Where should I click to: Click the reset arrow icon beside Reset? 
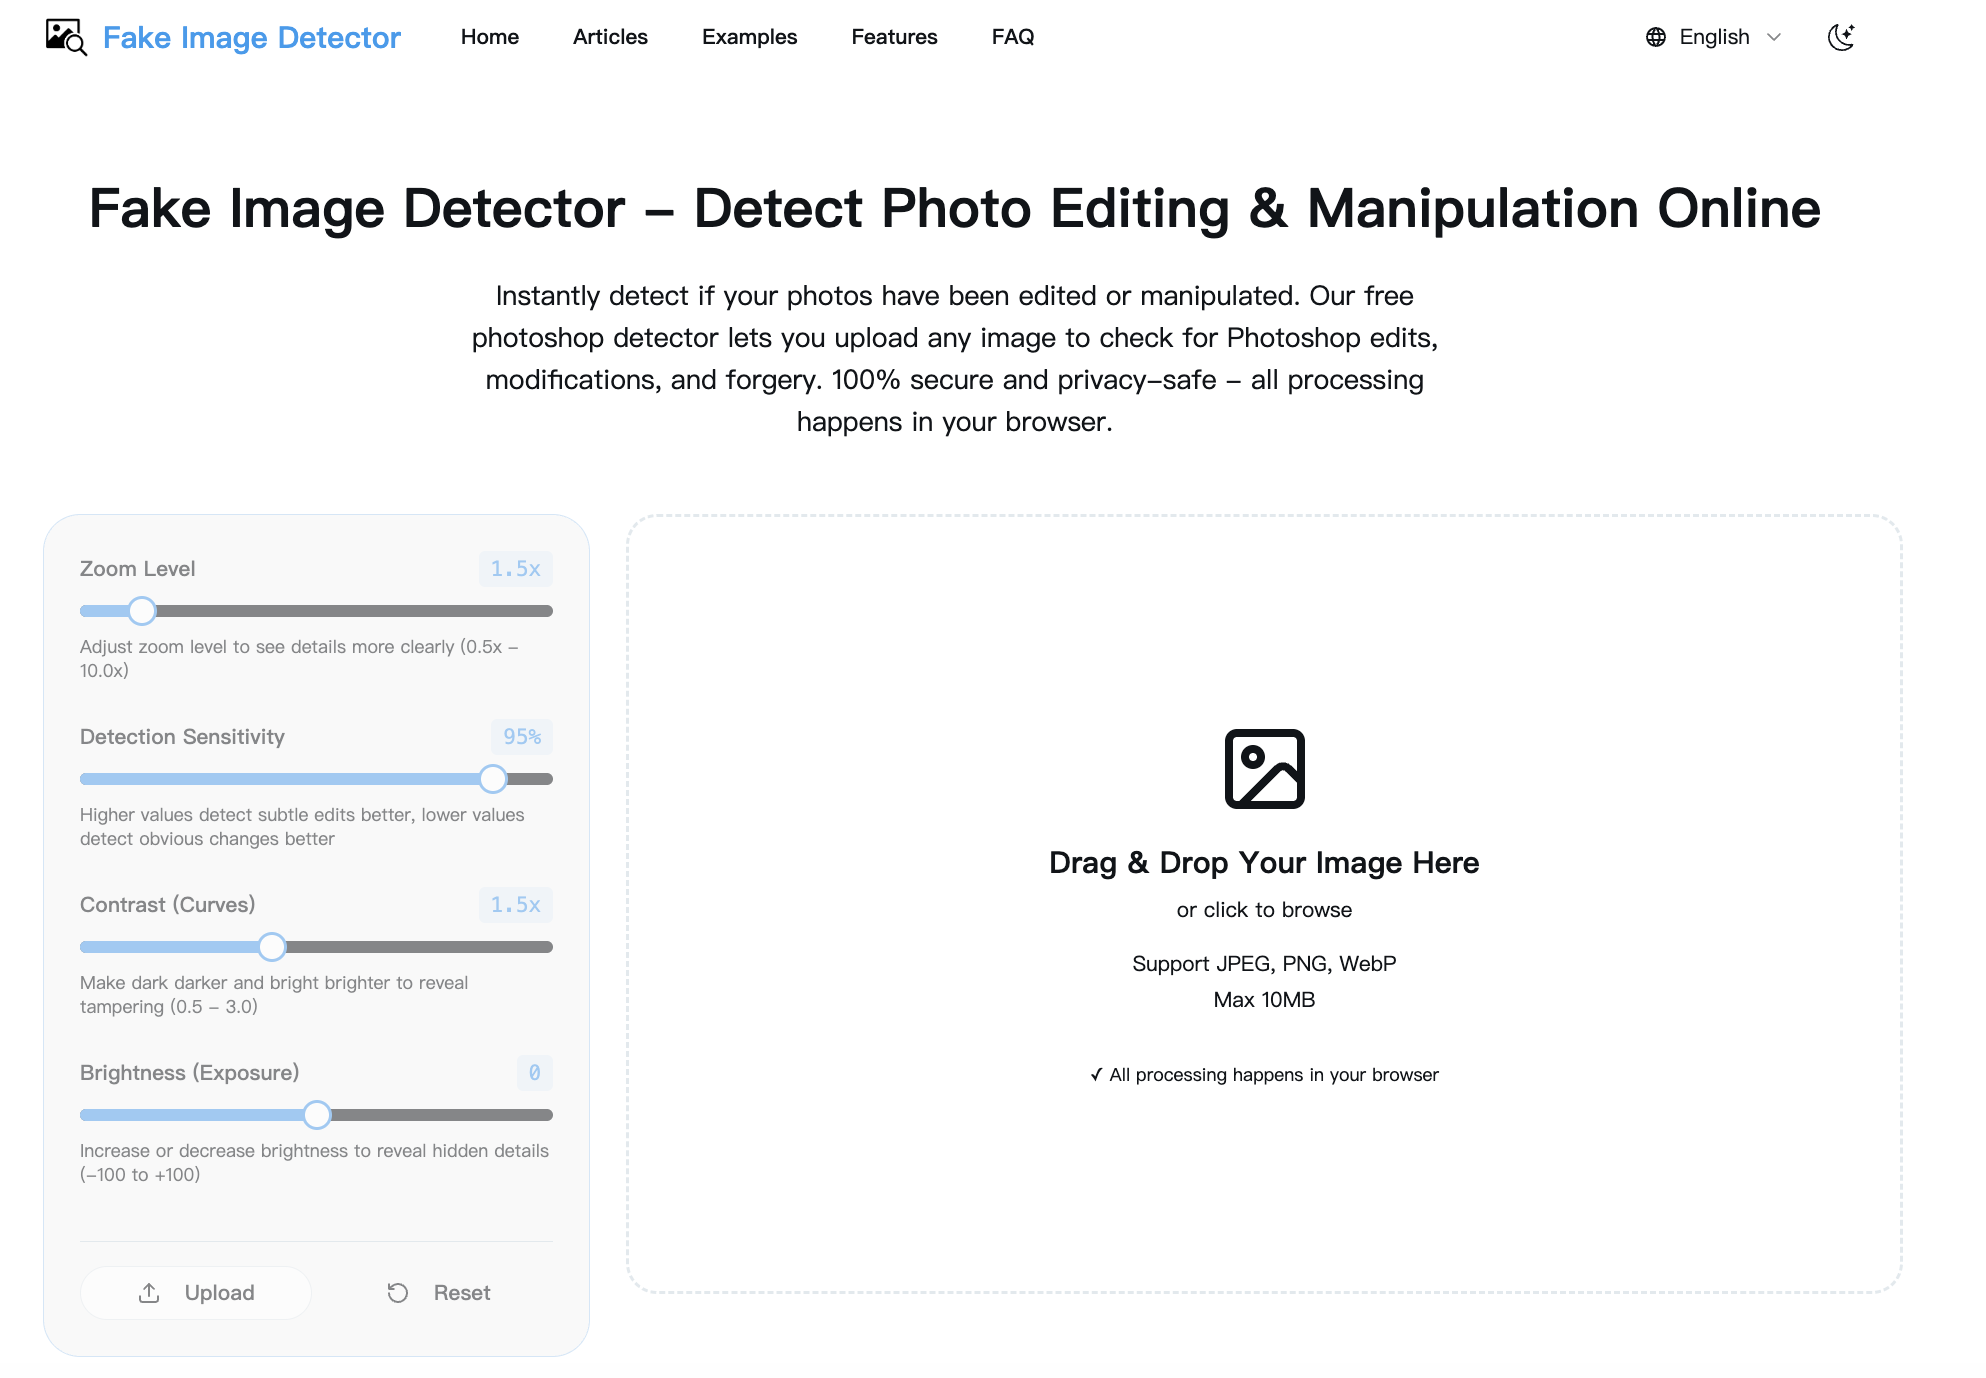click(x=398, y=1292)
